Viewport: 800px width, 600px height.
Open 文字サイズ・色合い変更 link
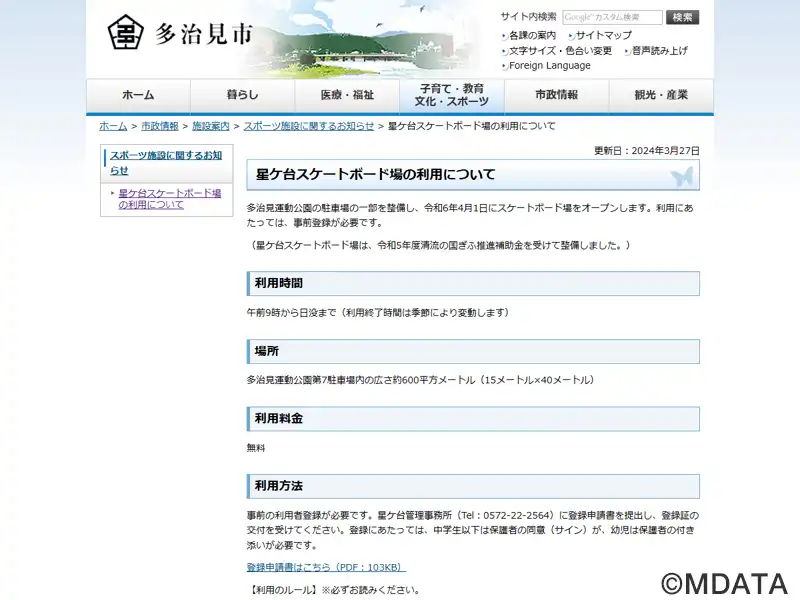click(560, 51)
